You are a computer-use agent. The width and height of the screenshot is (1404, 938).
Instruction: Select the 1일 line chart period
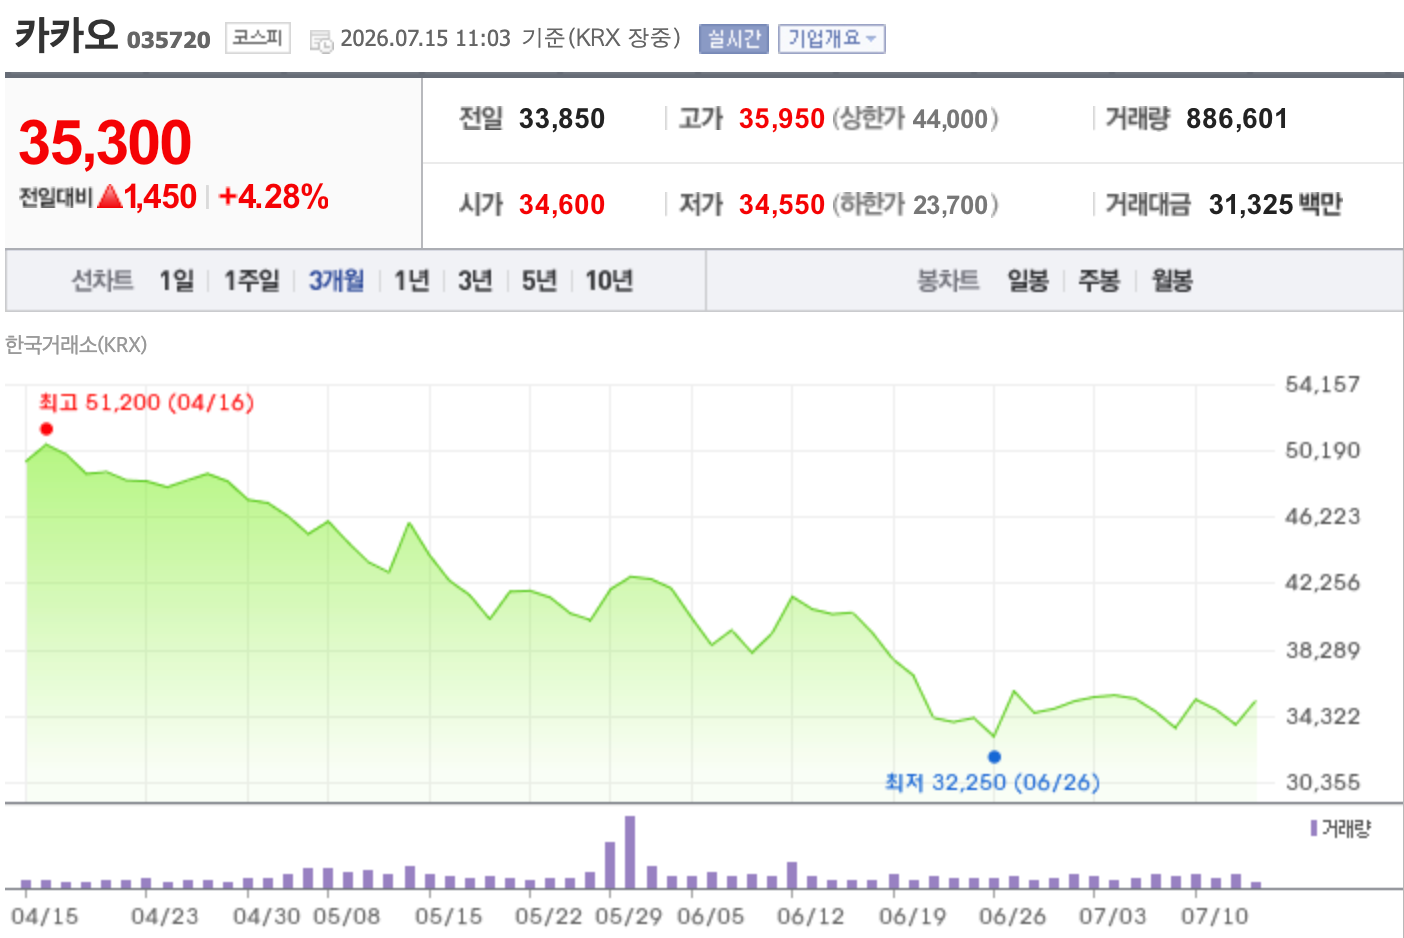click(x=177, y=280)
